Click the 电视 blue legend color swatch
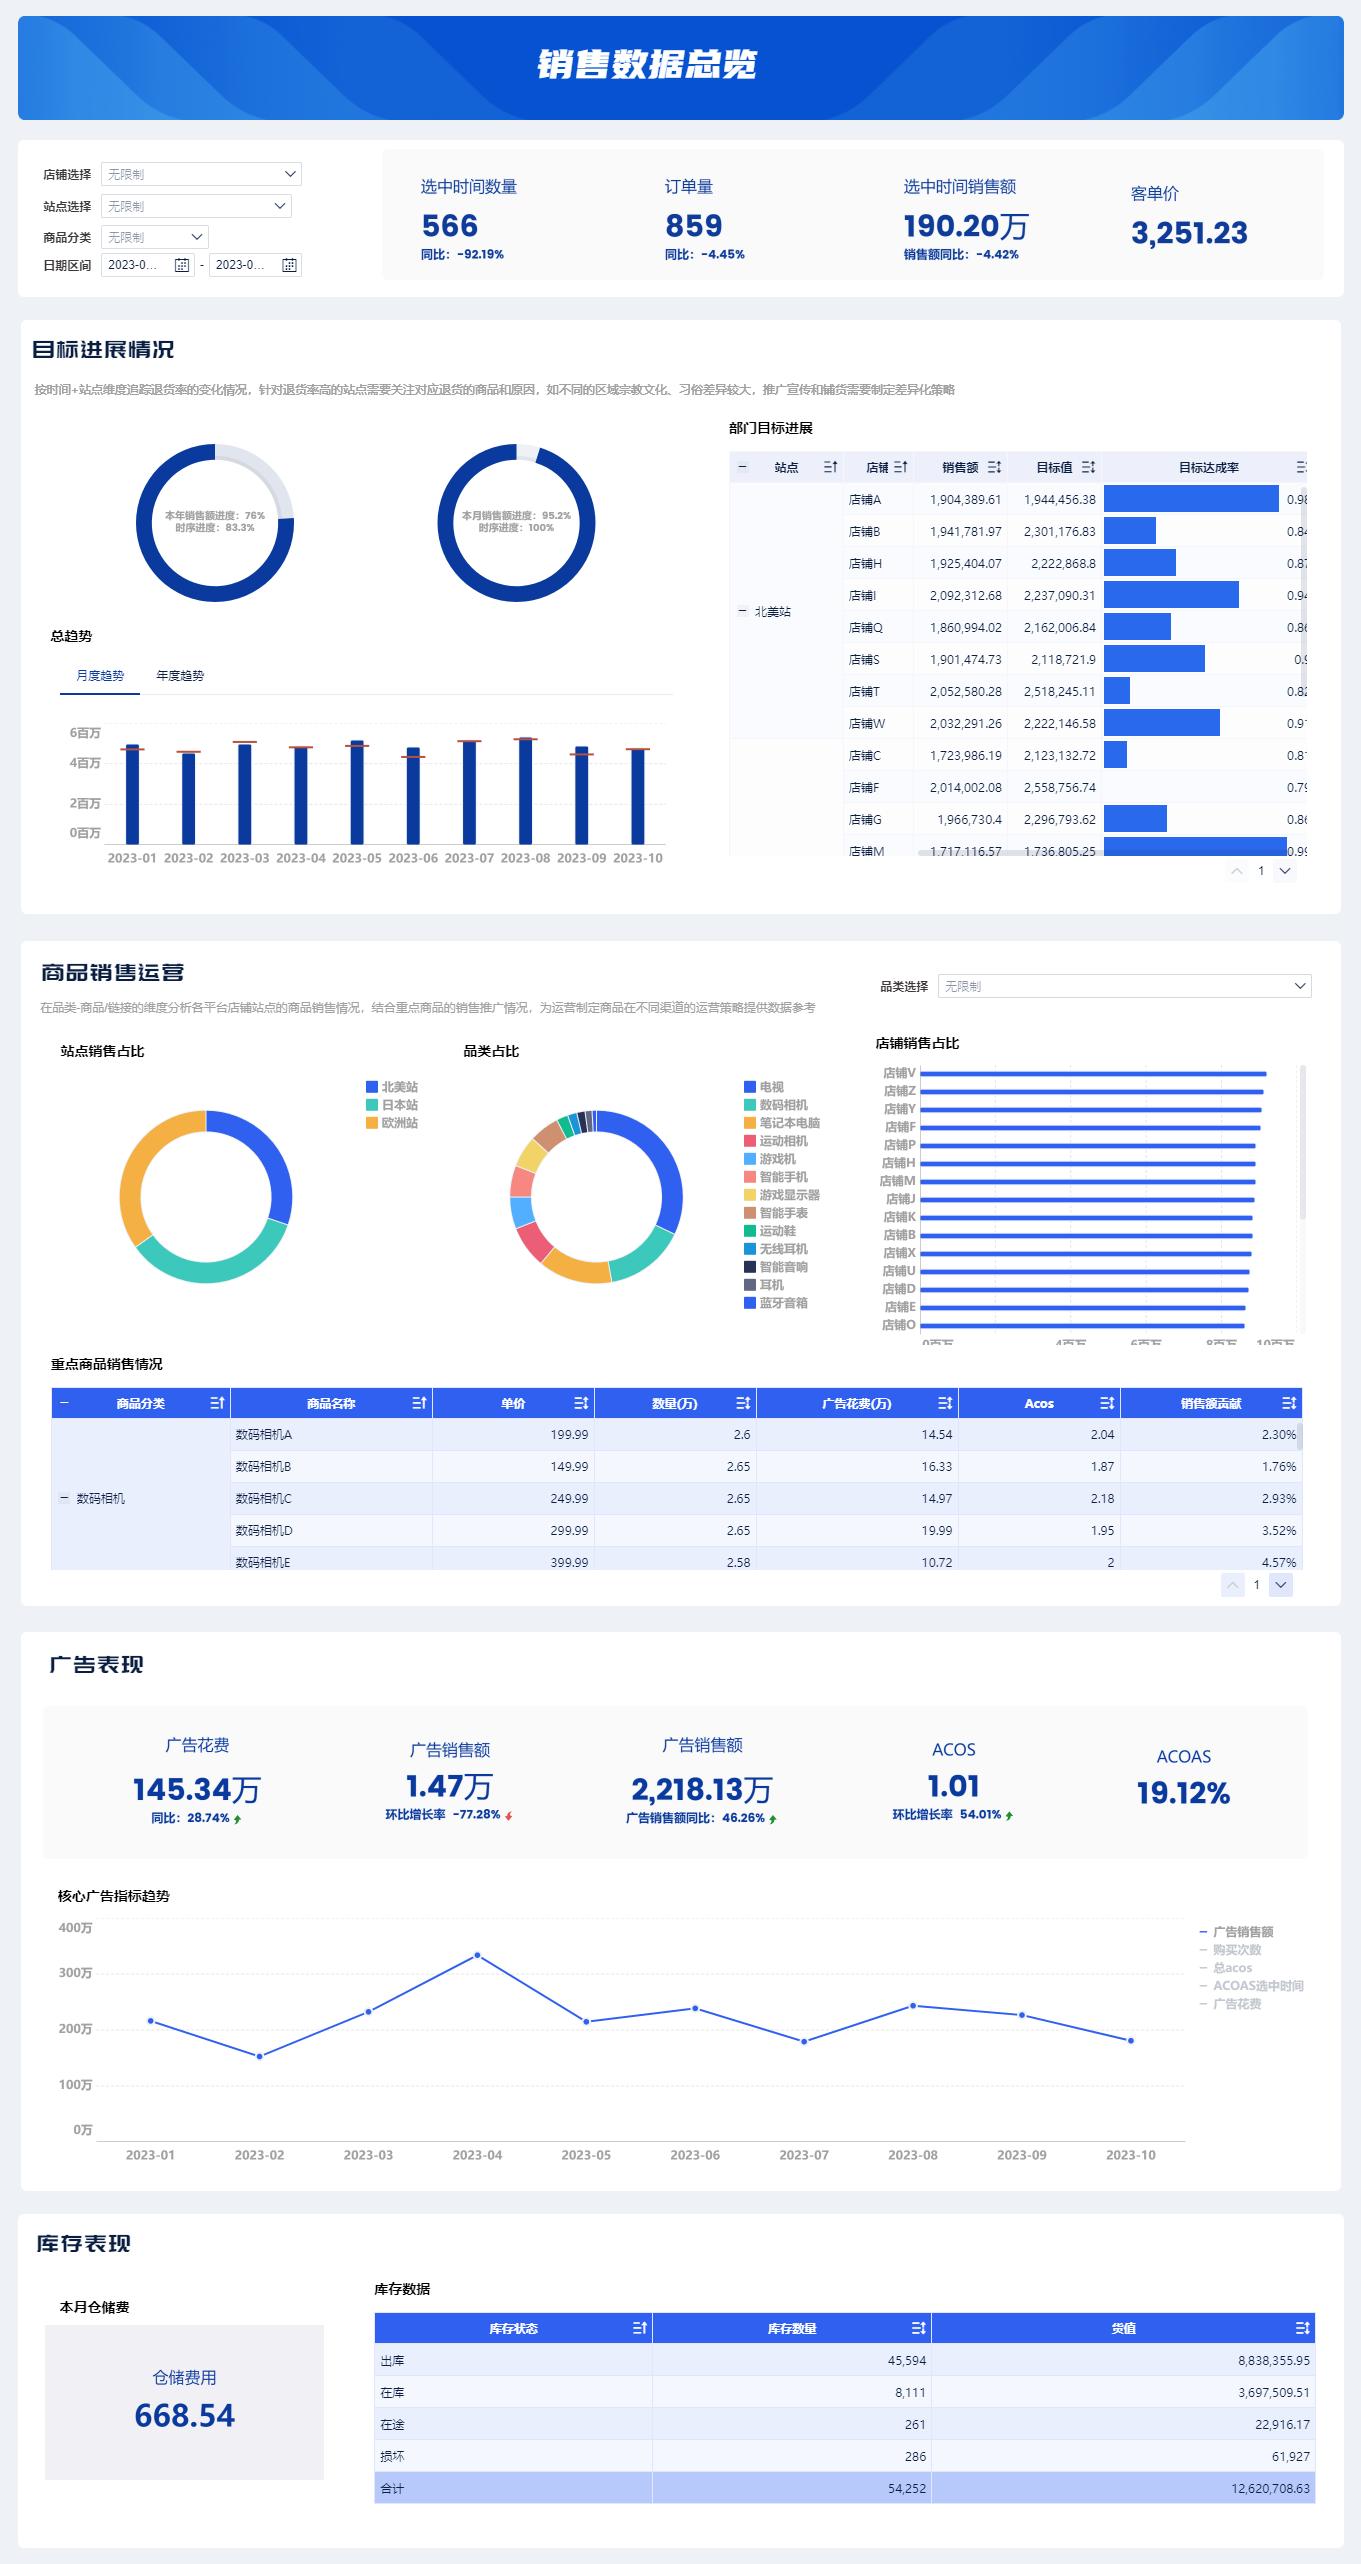 click(x=750, y=1087)
